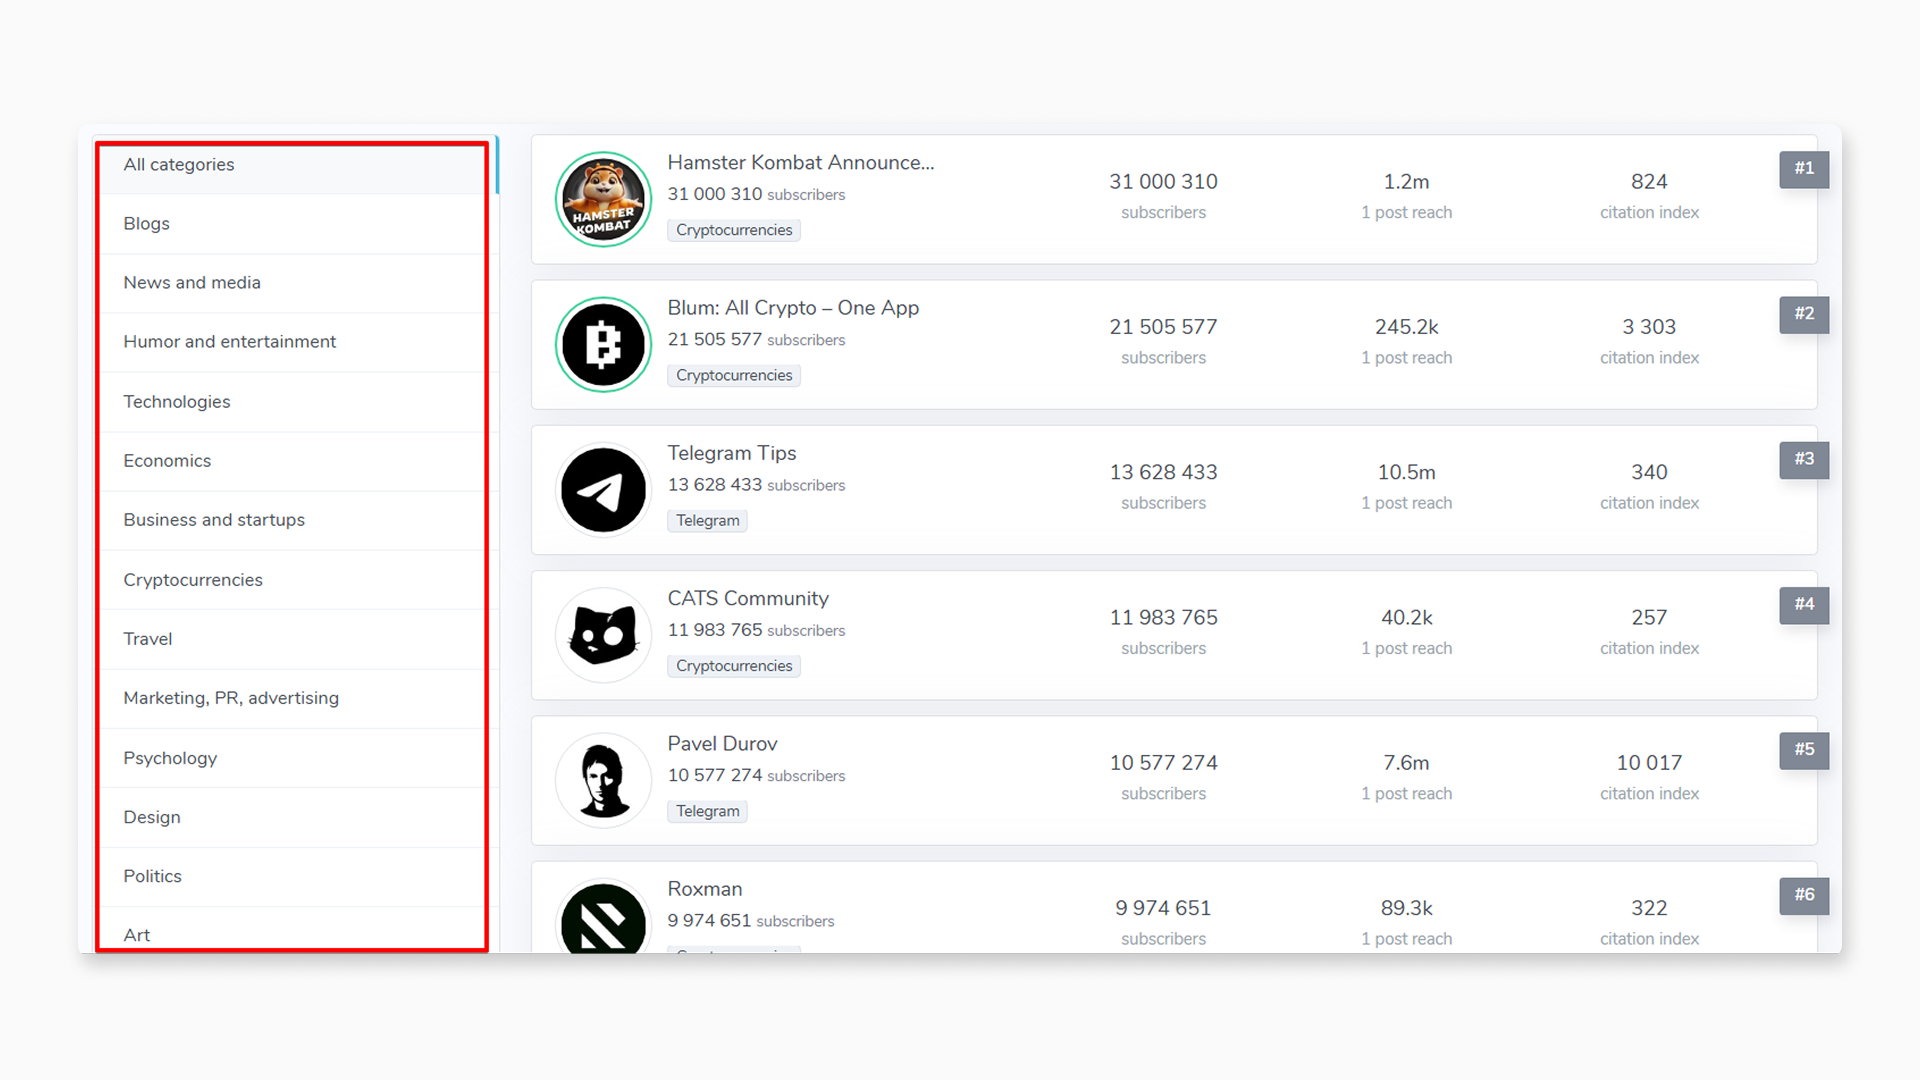
Task: Select the Cryptocurrencies category in sidebar
Action: pos(193,579)
